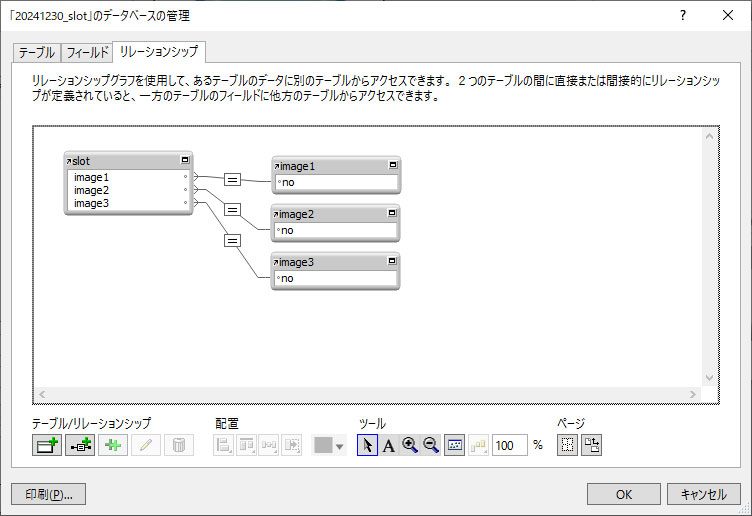Delete selected object with trash icon

179,445
